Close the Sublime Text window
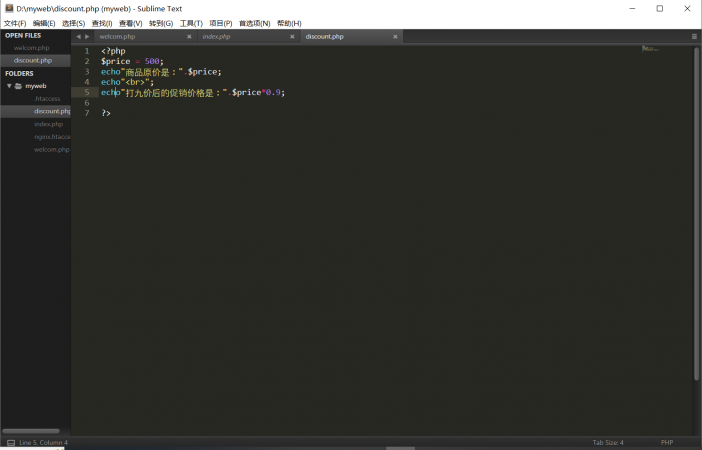Viewport: 702px width, 450px height. click(x=687, y=9)
